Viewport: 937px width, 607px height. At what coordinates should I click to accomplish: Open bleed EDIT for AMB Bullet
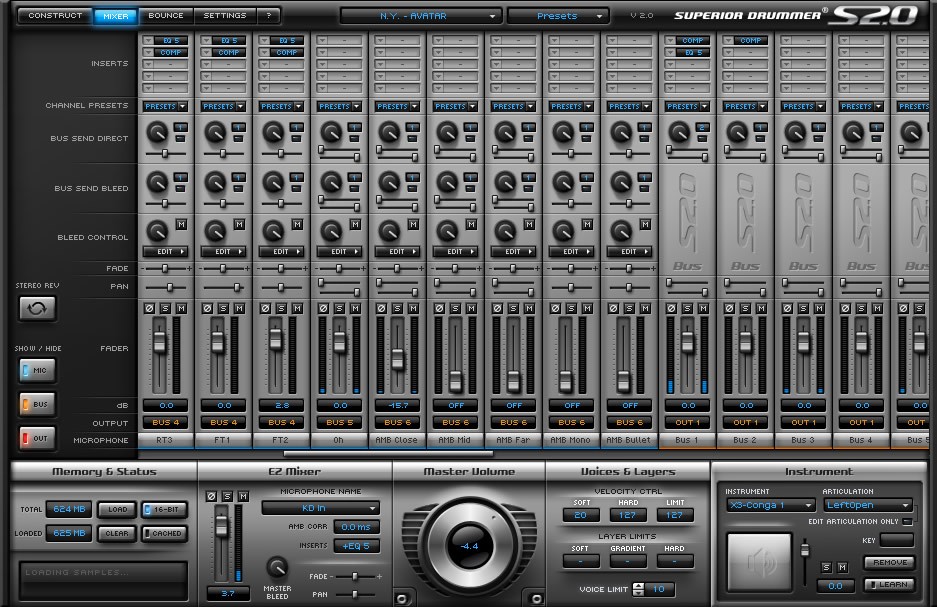[629, 252]
